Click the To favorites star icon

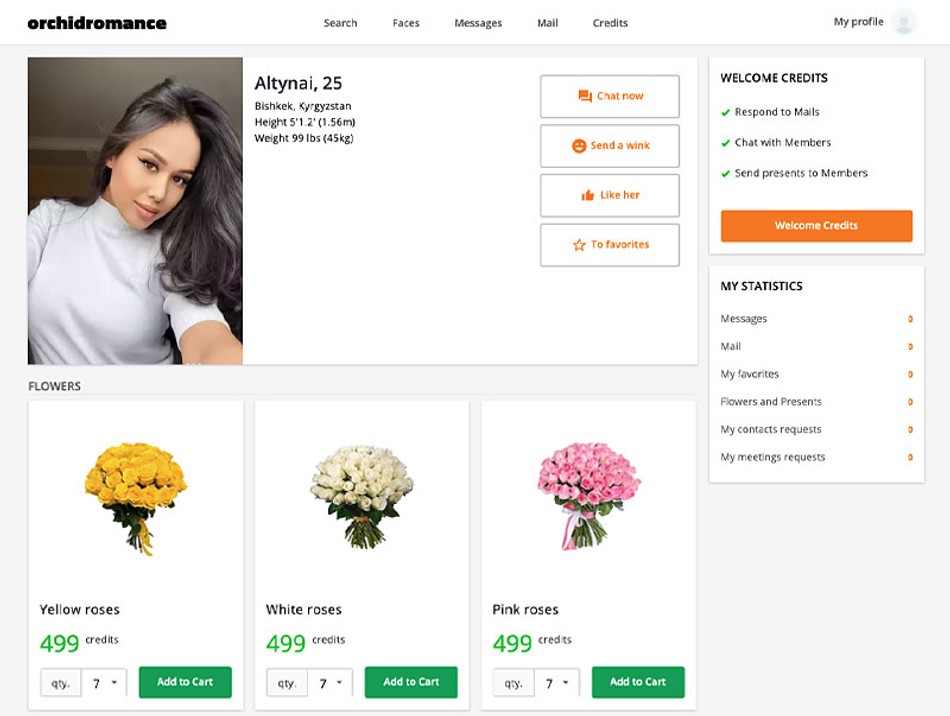tap(579, 245)
